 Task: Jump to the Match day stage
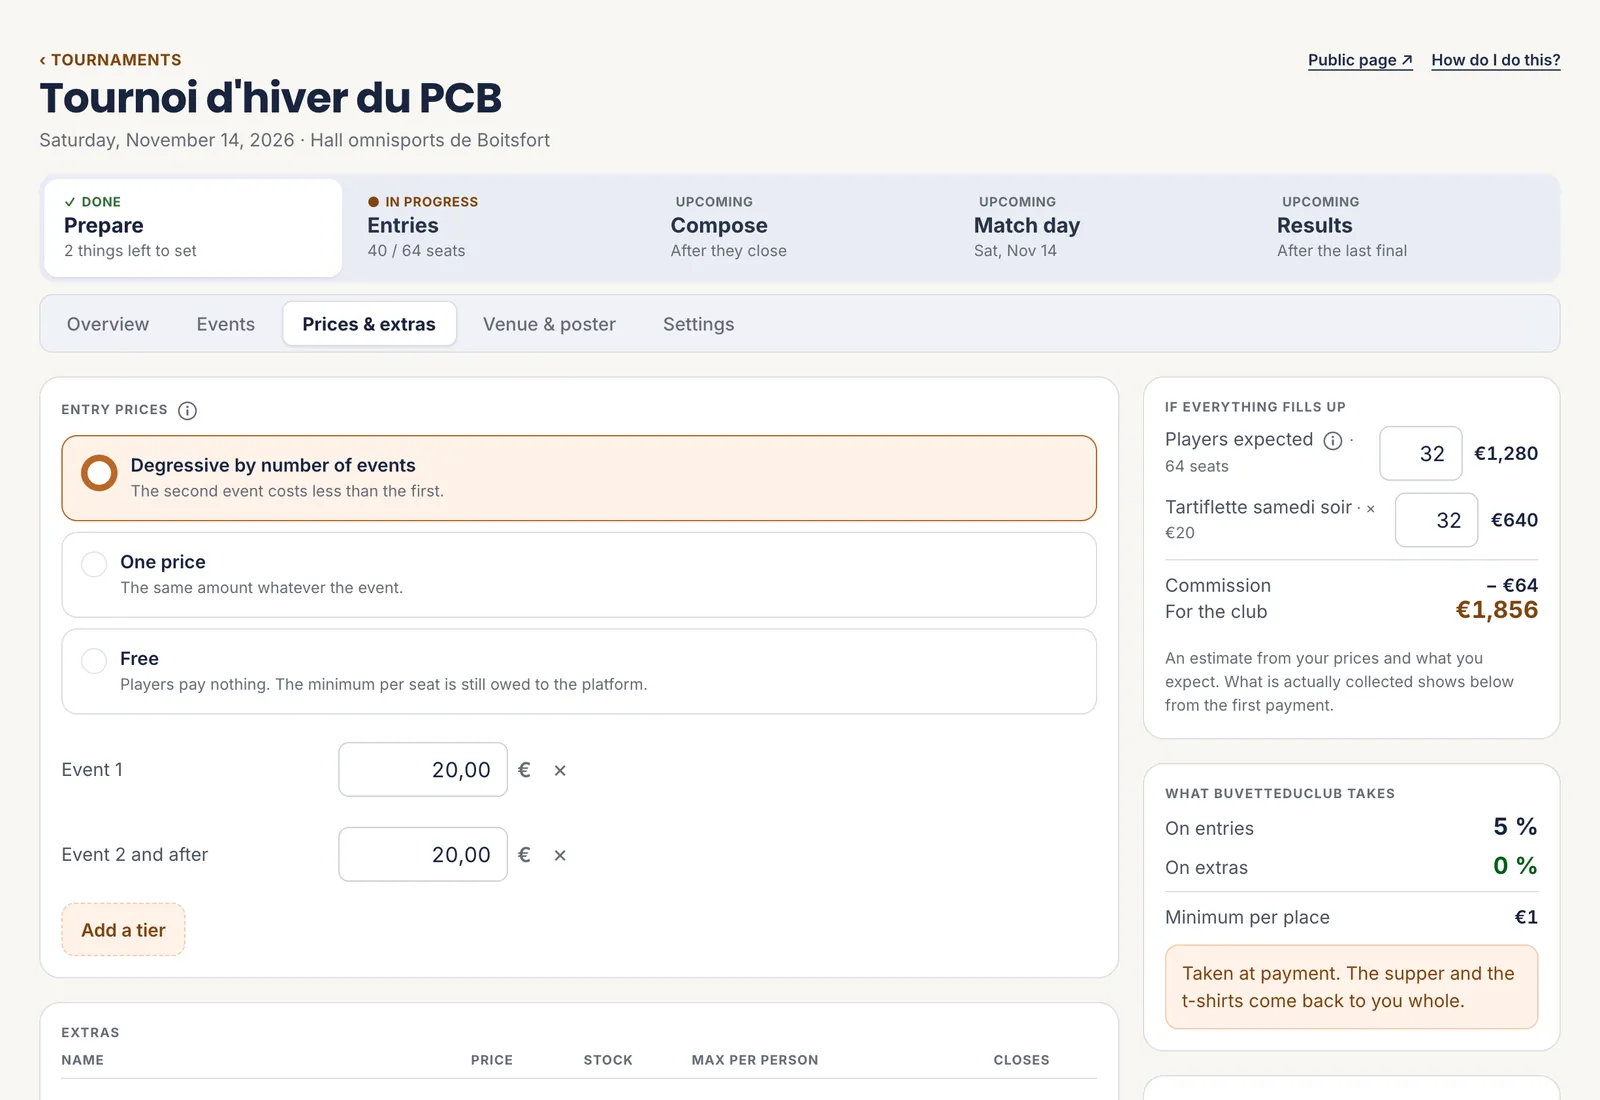coord(1103,227)
